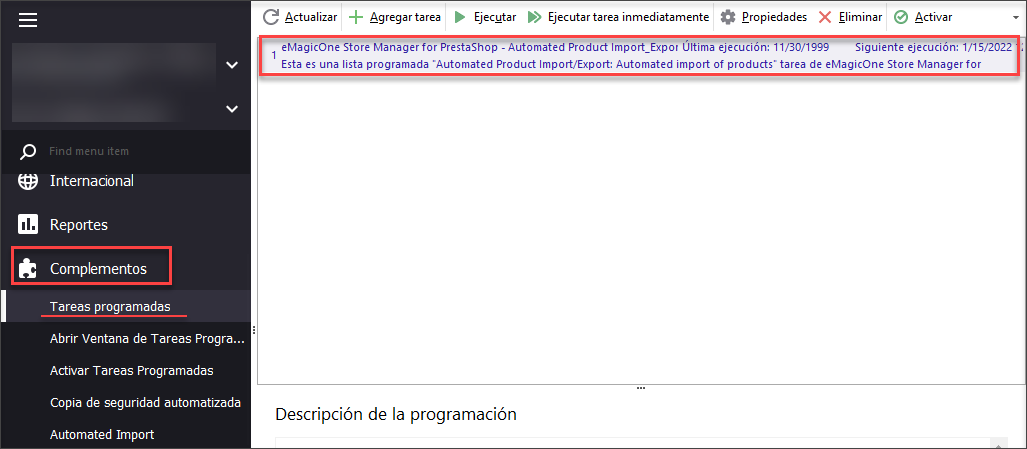1027x449 pixels.
Task: Click Descripción de la programación heading
Action: point(396,414)
